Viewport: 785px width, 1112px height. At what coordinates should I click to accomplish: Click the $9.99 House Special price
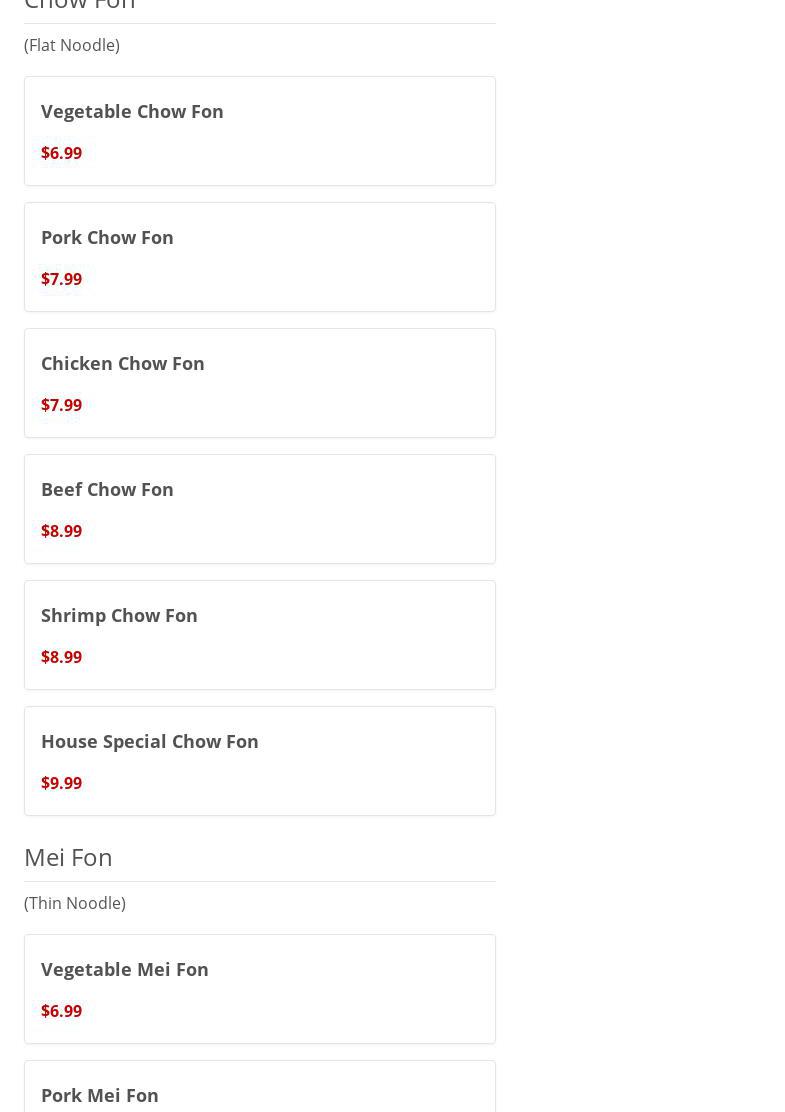point(61,783)
